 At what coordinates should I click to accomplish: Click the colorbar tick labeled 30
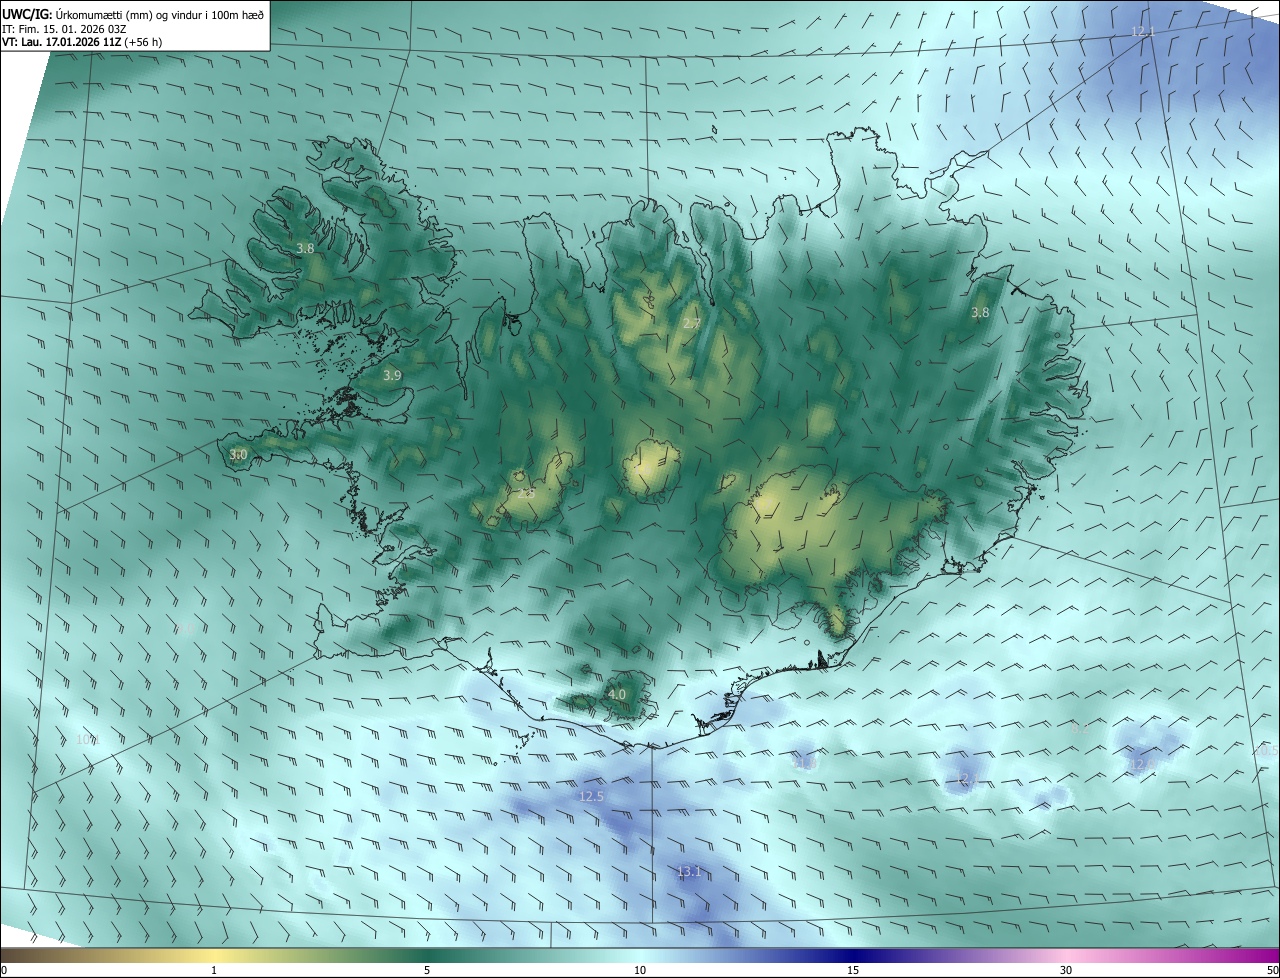(1066, 970)
